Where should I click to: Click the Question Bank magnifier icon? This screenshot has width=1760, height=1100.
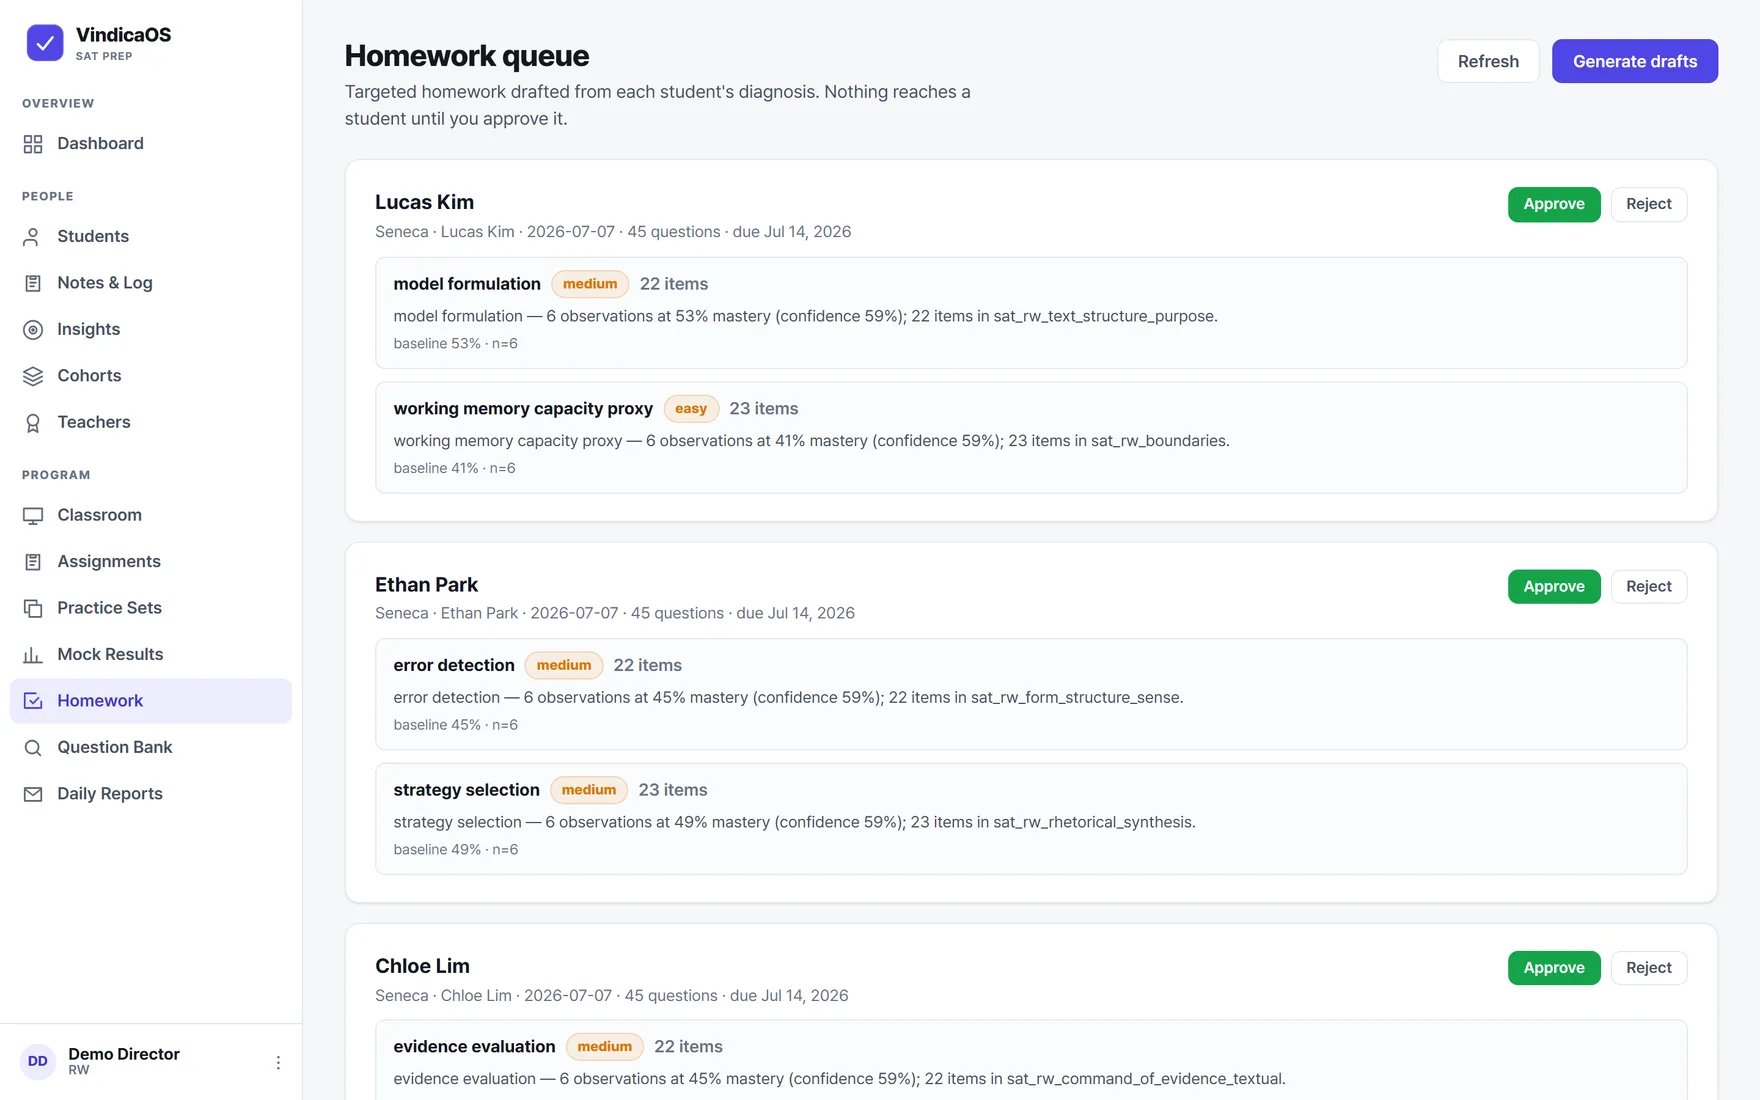[x=33, y=748]
